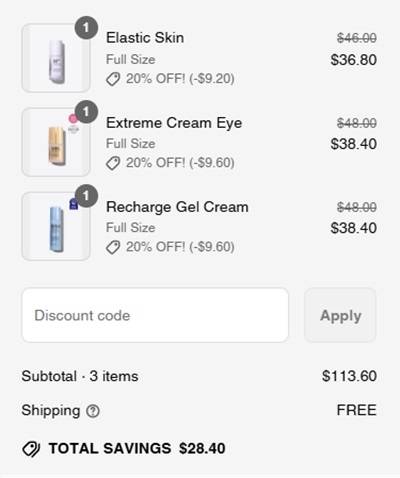Click the discount tag icon under Extreme Cream Eye
The image size is (400, 478).
coord(113,163)
